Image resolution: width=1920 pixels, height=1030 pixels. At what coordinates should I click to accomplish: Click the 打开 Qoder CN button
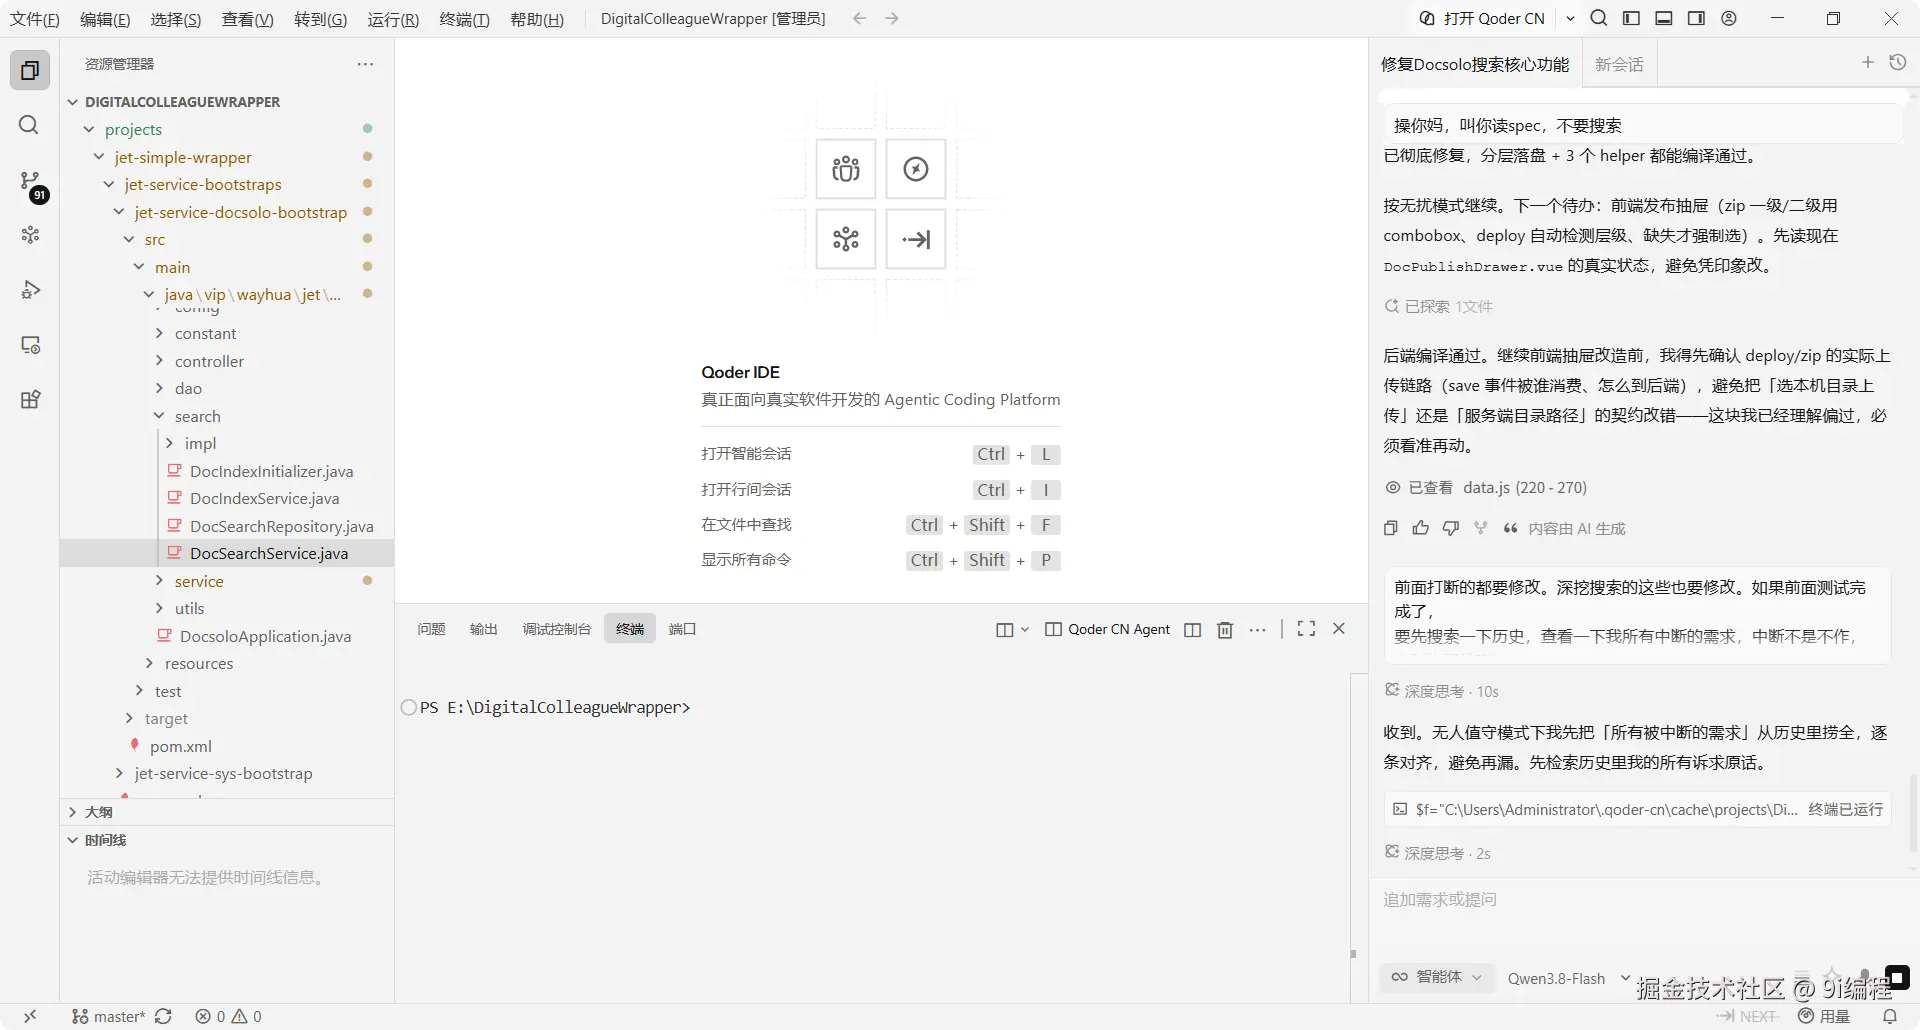pyautogui.click(x=1482, y=18)
